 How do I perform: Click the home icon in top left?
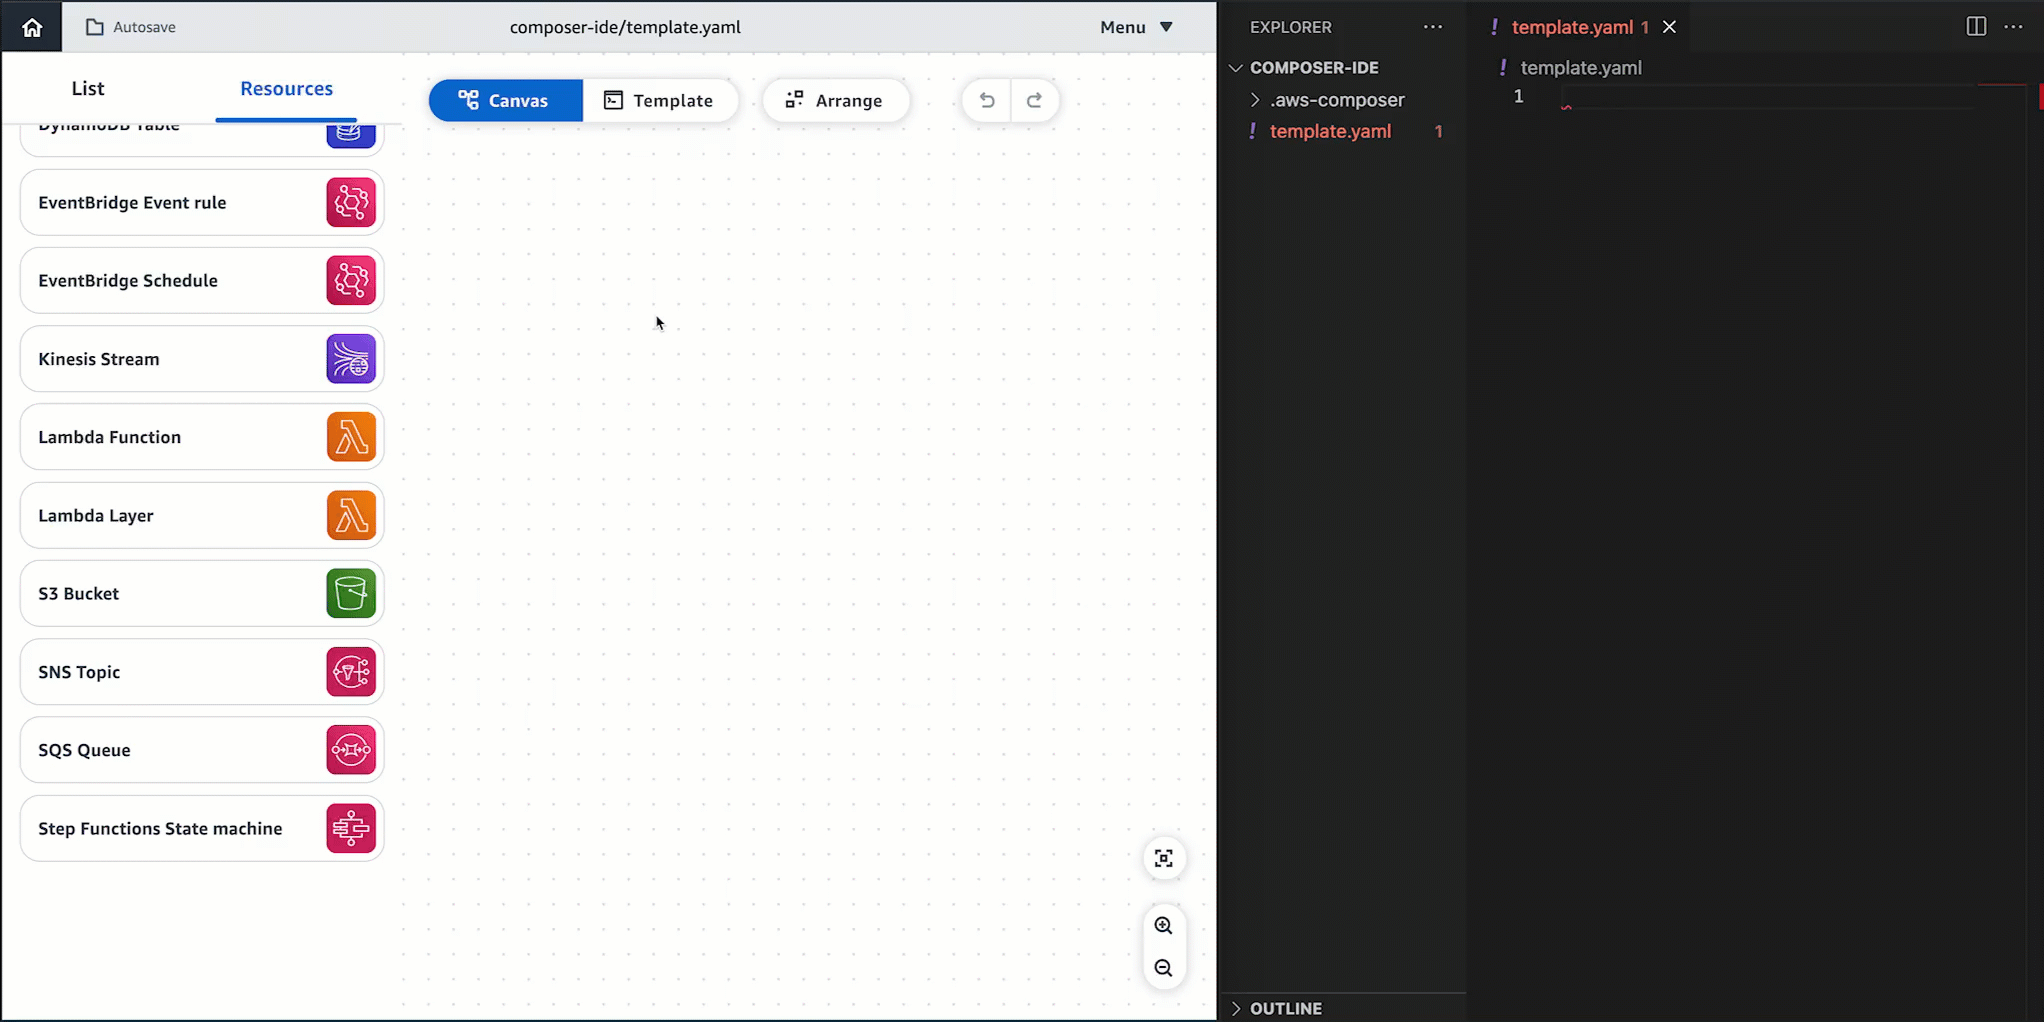(31, 27)
